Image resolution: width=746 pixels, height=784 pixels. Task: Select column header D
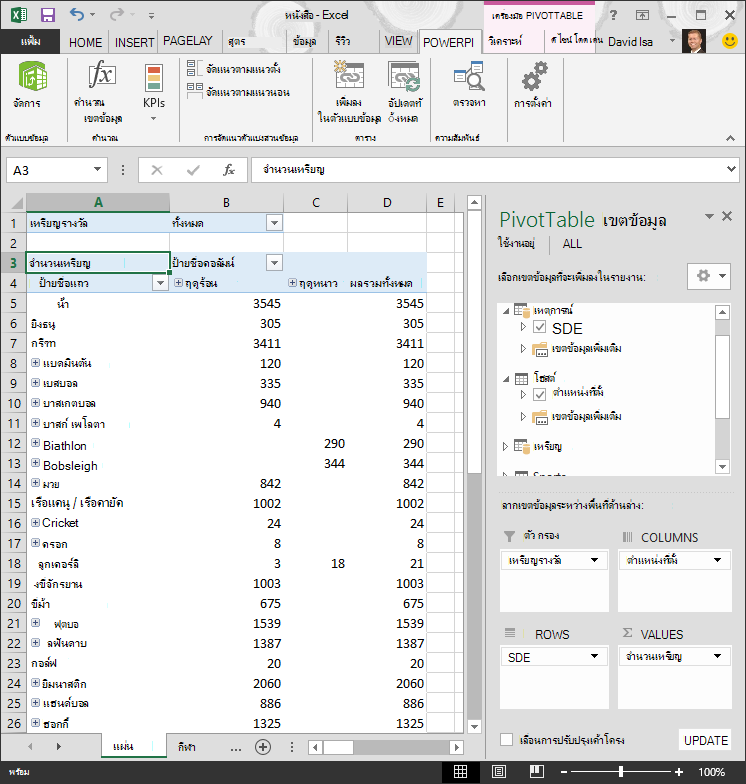pos(387,202)
